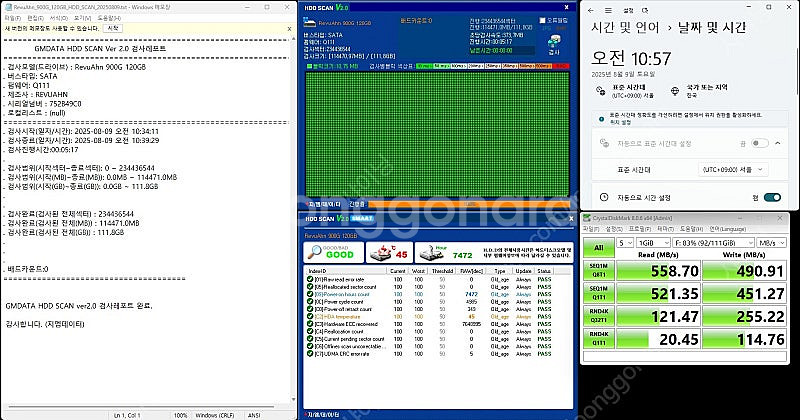
Task: Open the Notepad Edit menu
Action: (35, 18)
